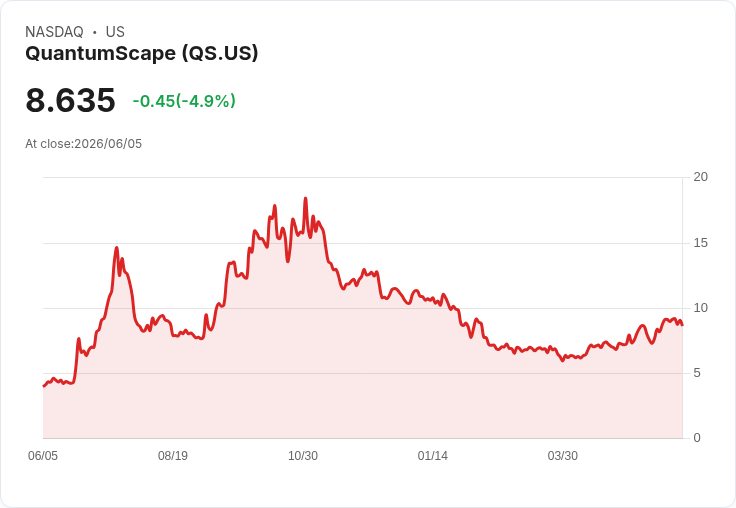Click the -0.45(-4.9%) change value
Viewport: 736px width, 508px height.
pos(184,101)
